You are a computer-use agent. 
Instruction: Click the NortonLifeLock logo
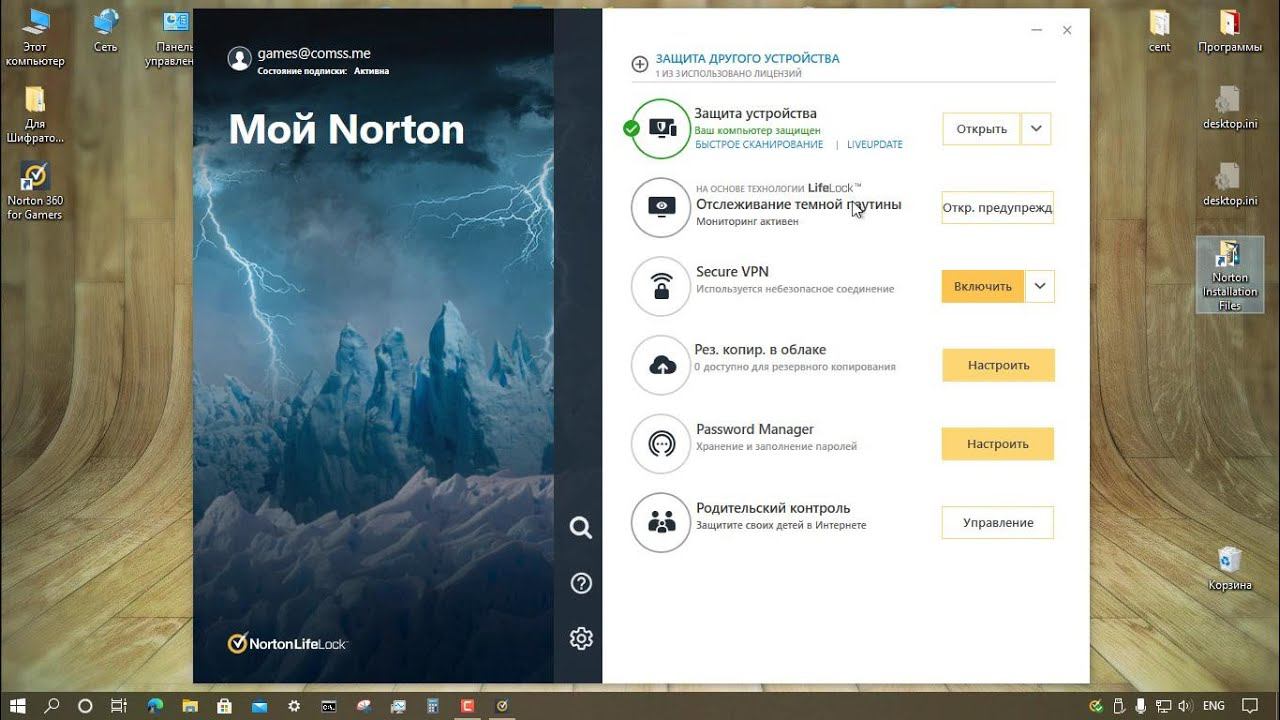coord(287,643)
